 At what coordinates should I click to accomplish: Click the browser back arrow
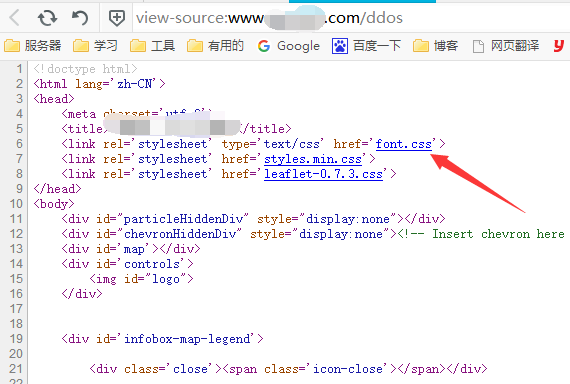[15, 17]
